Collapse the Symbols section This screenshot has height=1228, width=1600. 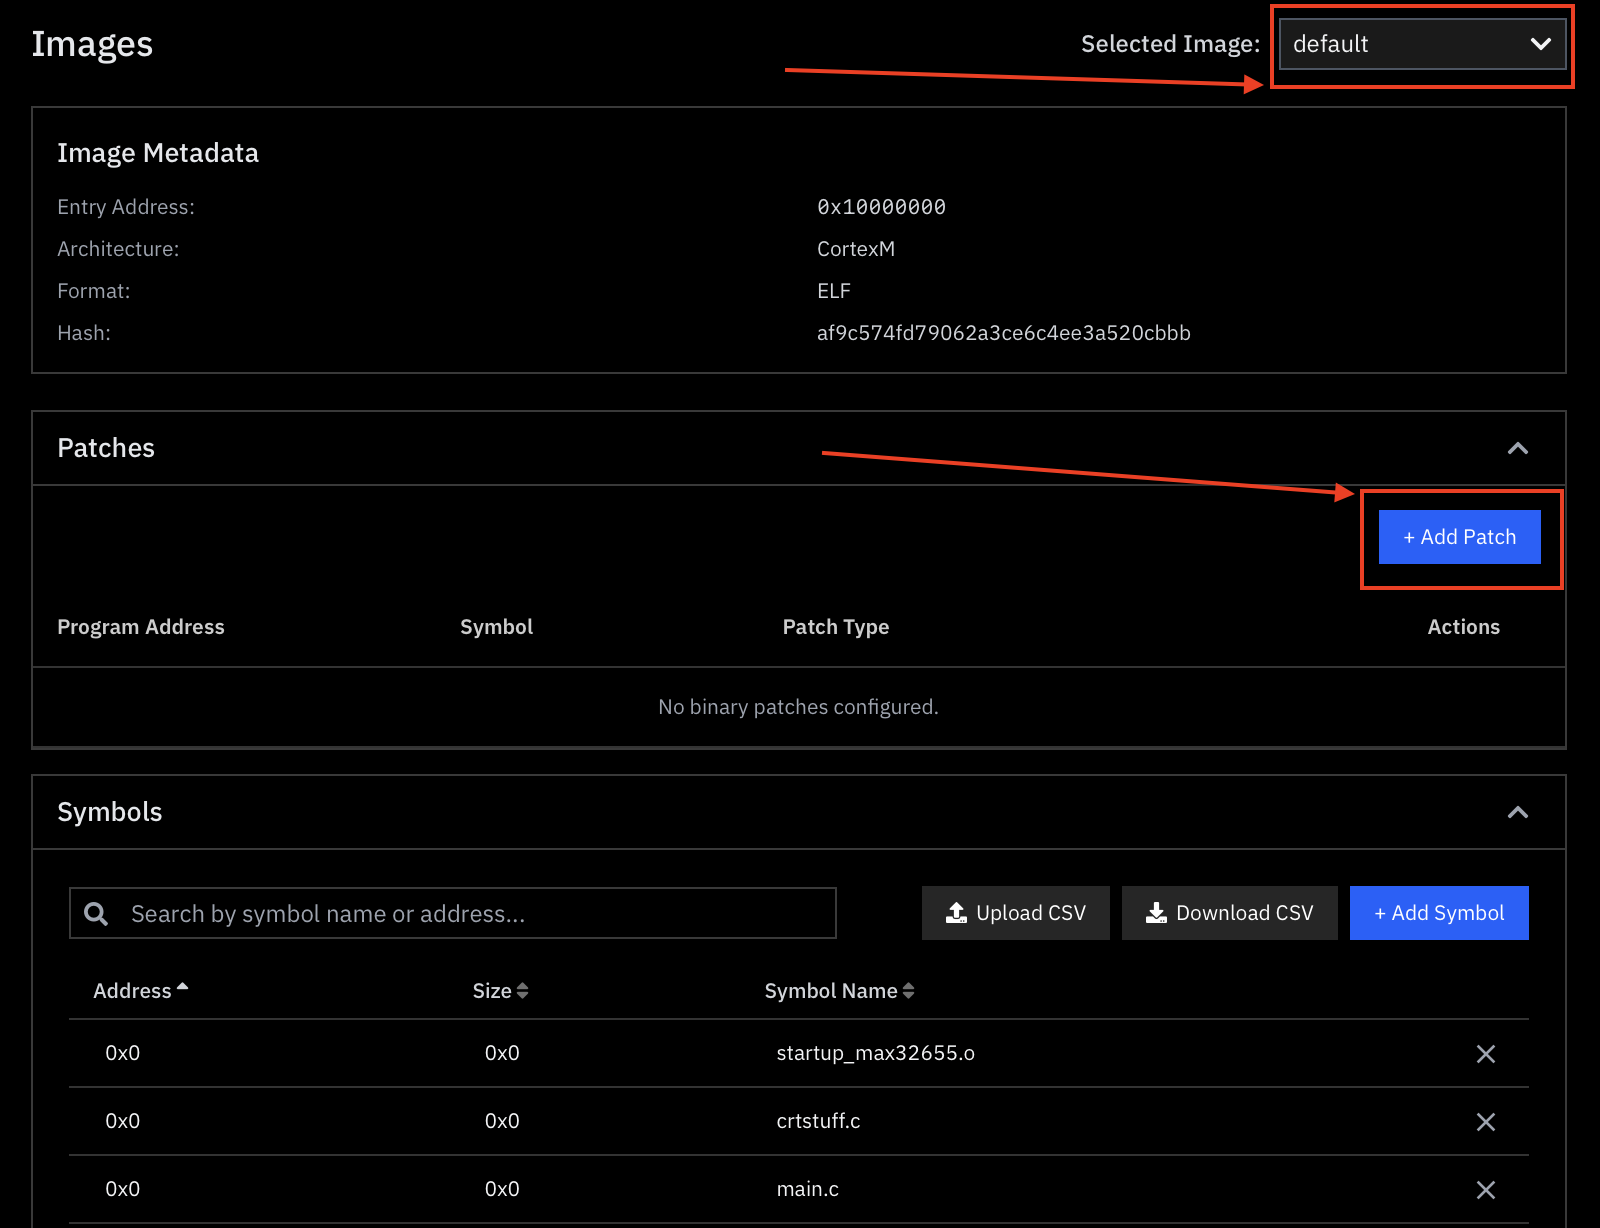tap(1518, 812)
